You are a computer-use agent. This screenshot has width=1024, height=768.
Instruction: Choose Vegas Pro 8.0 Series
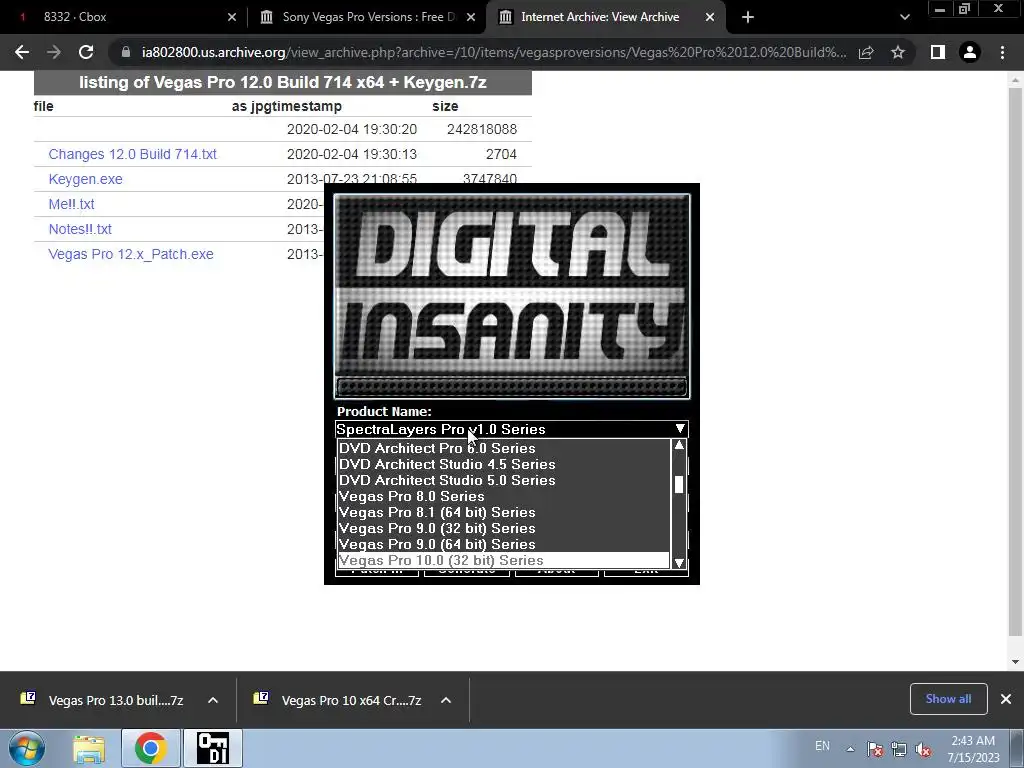(x=504, y=496)
